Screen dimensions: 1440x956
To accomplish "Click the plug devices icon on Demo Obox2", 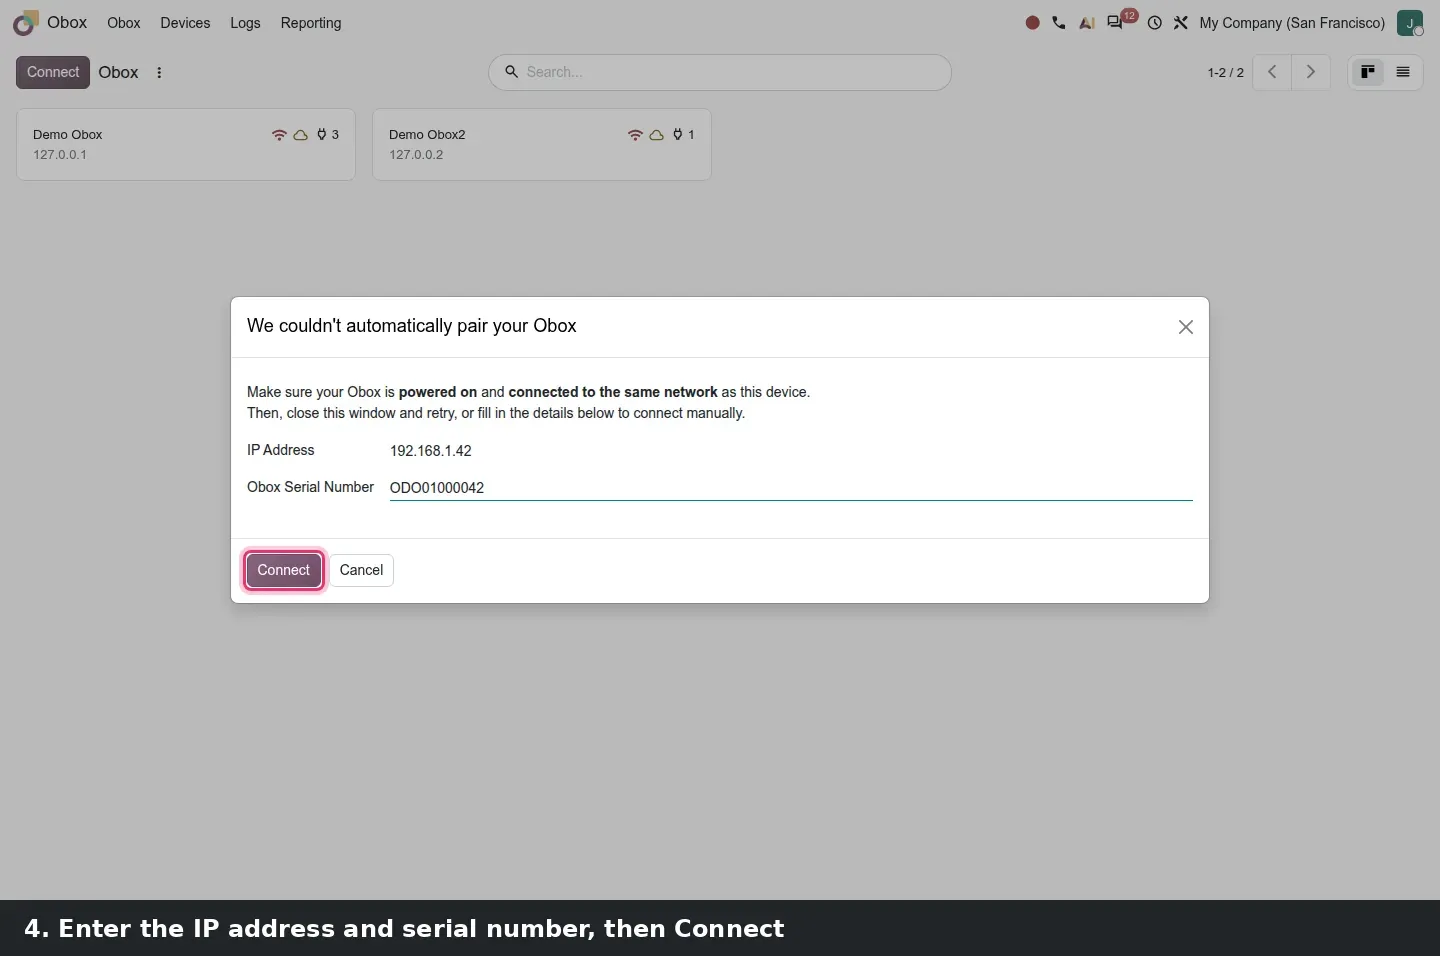I will coord(678,135).
